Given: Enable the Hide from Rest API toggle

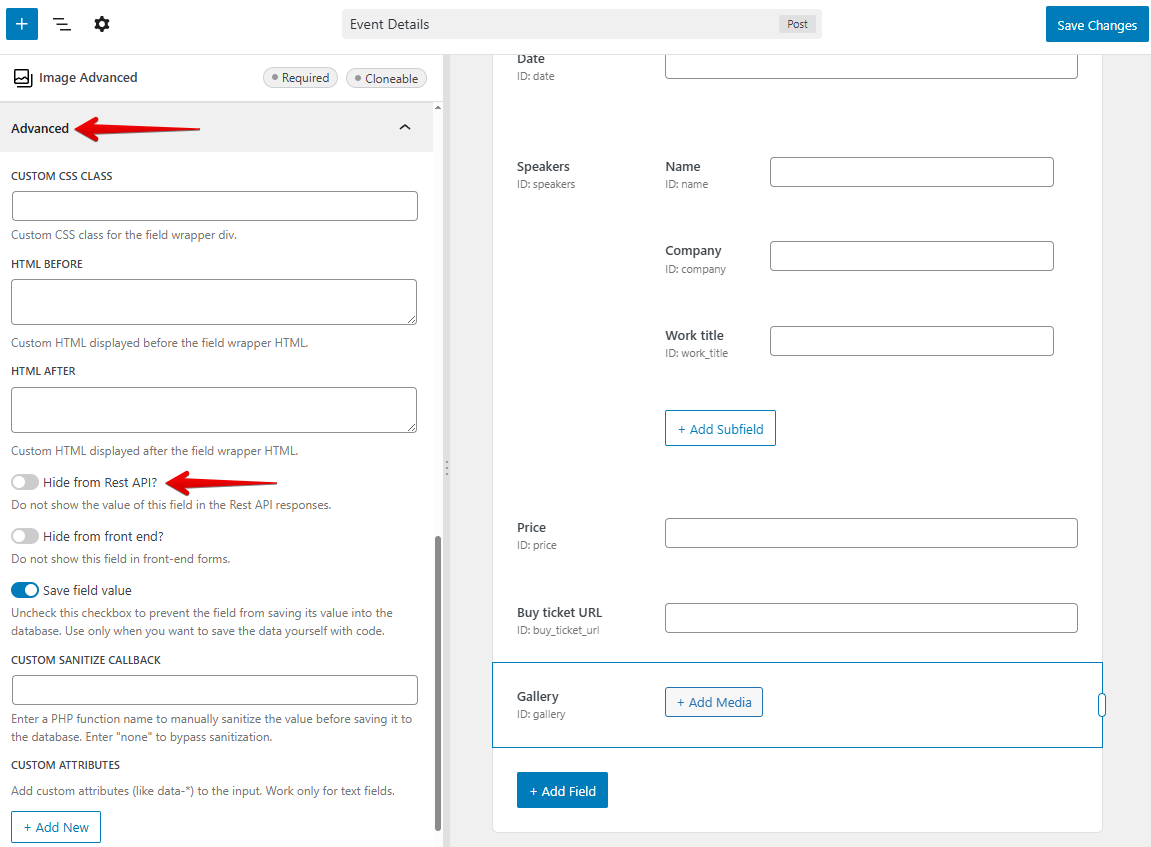Looking at the screenshot, I should pyautogui.click(x=24, y=482).
